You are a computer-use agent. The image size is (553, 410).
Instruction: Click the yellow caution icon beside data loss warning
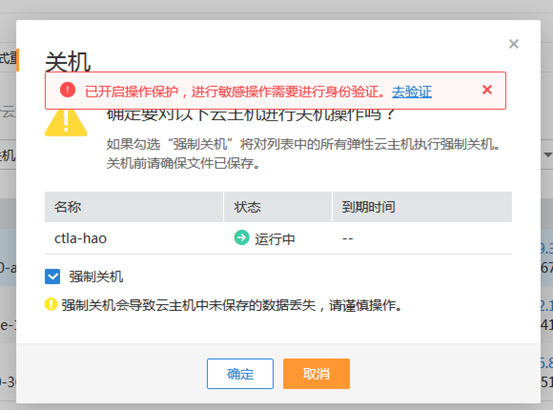pos(51,304)
